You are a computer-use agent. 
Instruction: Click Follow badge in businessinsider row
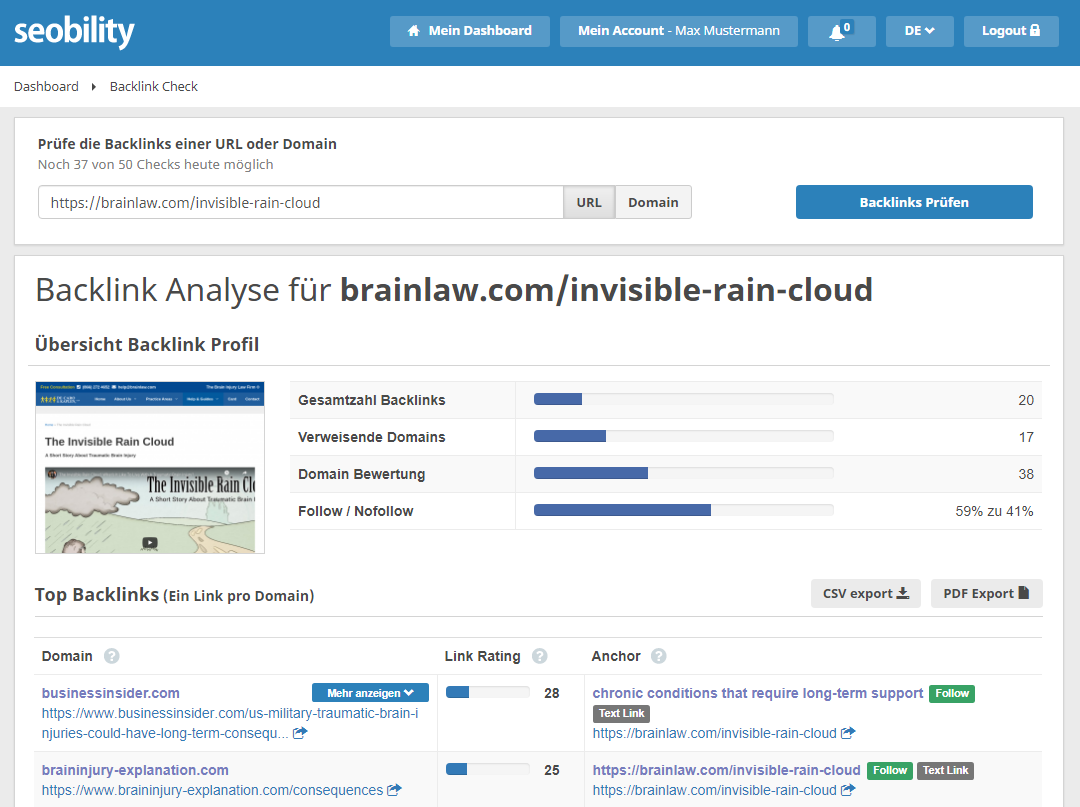(952, 693)
